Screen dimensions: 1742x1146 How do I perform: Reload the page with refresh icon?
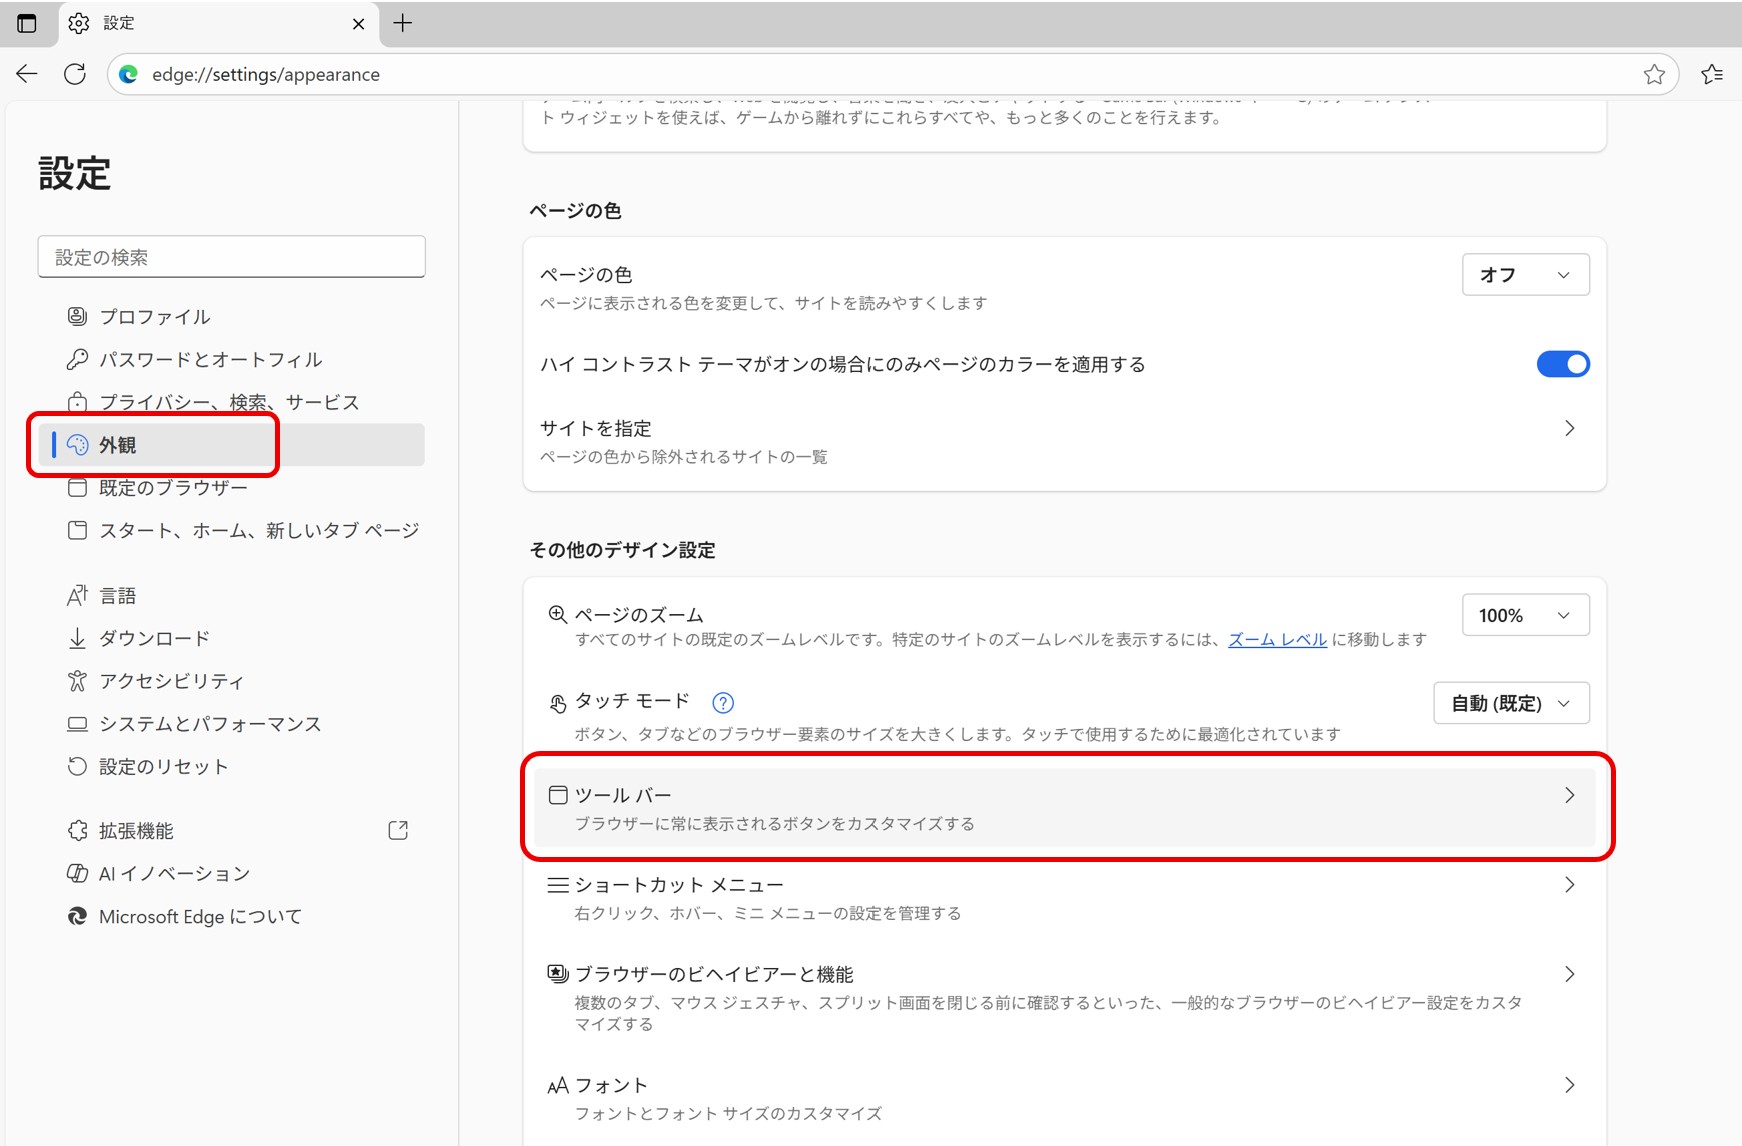tap(75, 74)
